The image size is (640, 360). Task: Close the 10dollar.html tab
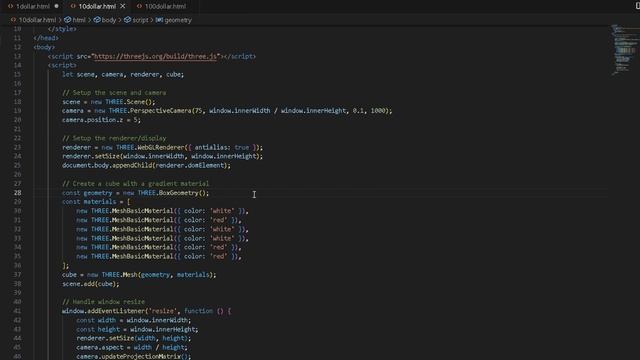point(123,6)
